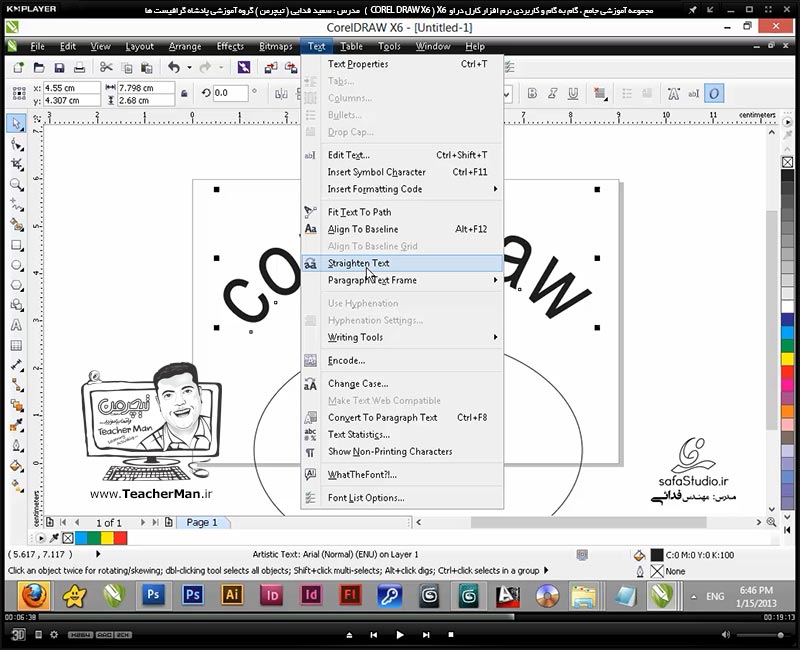
Task: Click the Copy icon in toolbar
Action: click(x=127, y=67)
